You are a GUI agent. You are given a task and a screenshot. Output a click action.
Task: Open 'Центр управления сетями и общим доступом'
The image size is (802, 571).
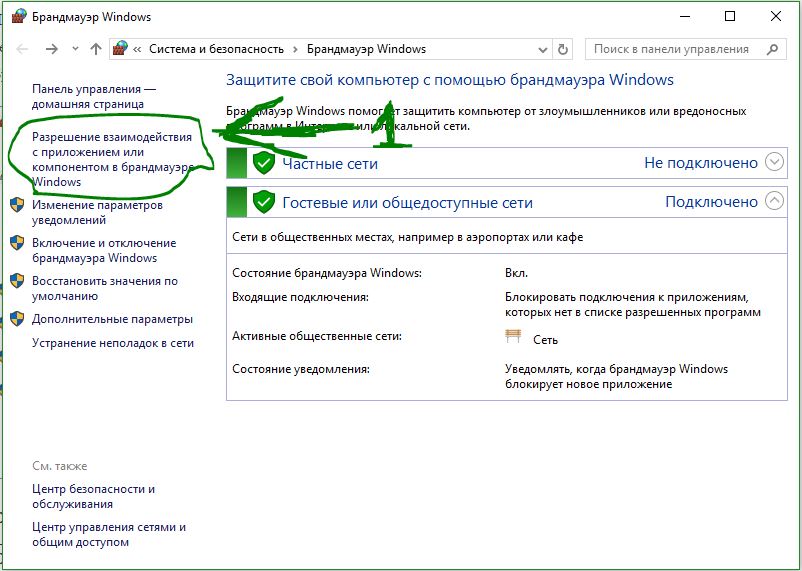click(x=108, y=534)
